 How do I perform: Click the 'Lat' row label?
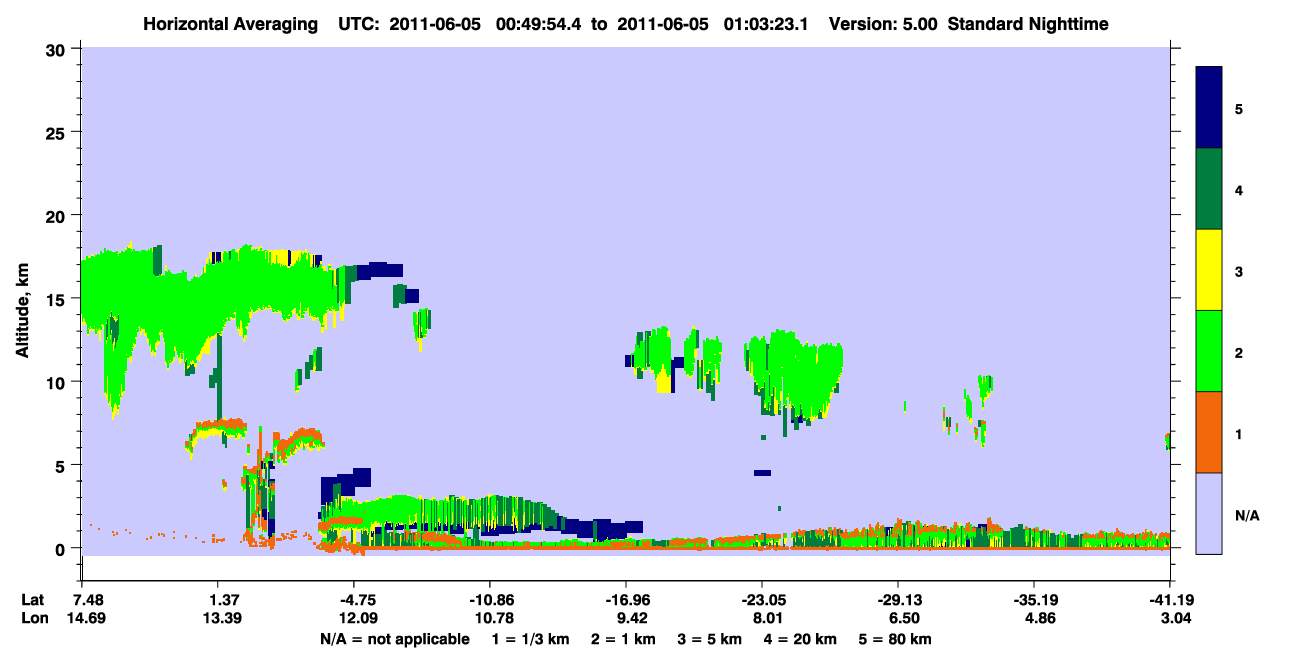pos(32,600)
